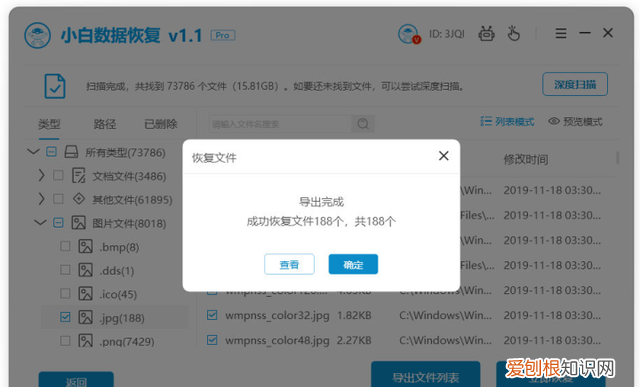Screen dimensions: 640x387
Task: Expand the 其他文件 tree node
Action: point(41,199)
